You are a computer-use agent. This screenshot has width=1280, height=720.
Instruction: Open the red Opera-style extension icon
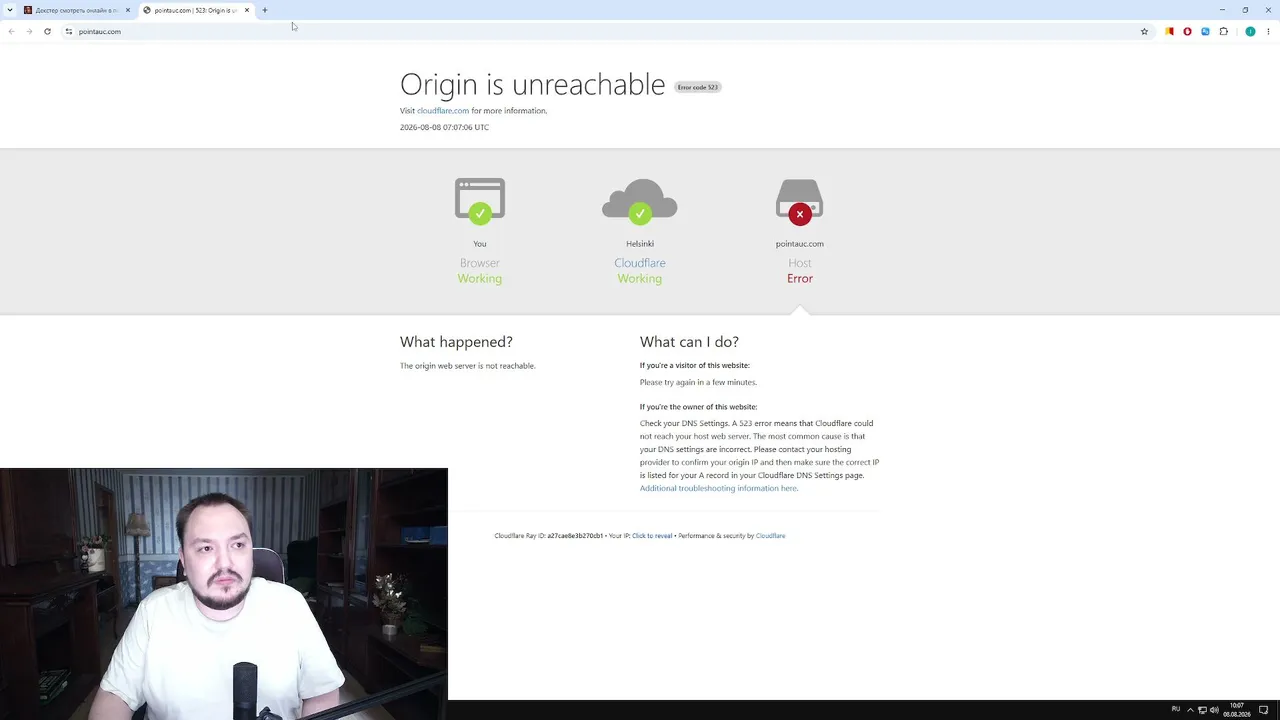point(1187,31)
